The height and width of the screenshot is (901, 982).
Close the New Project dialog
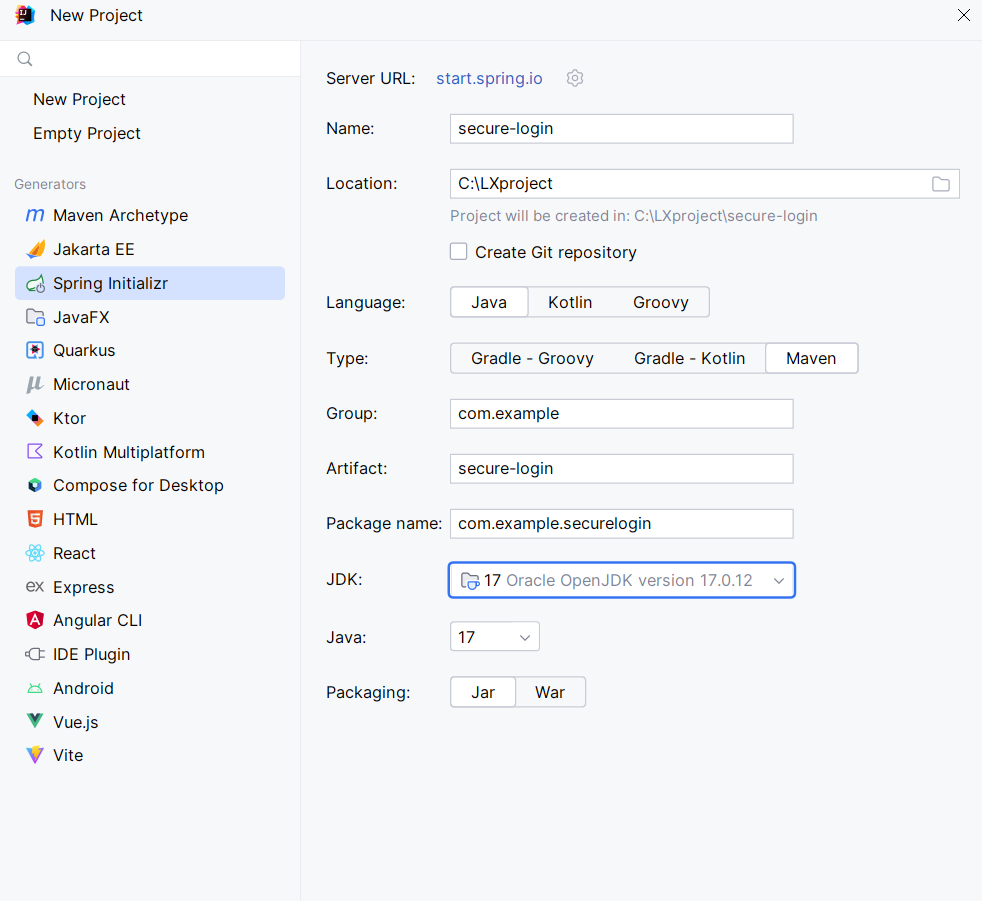964,15
